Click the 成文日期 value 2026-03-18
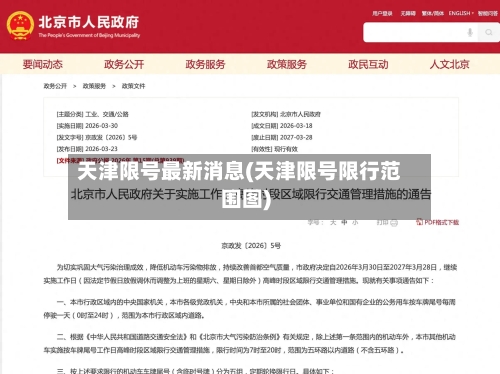The image size is (500, 374). tap(296, 126)
